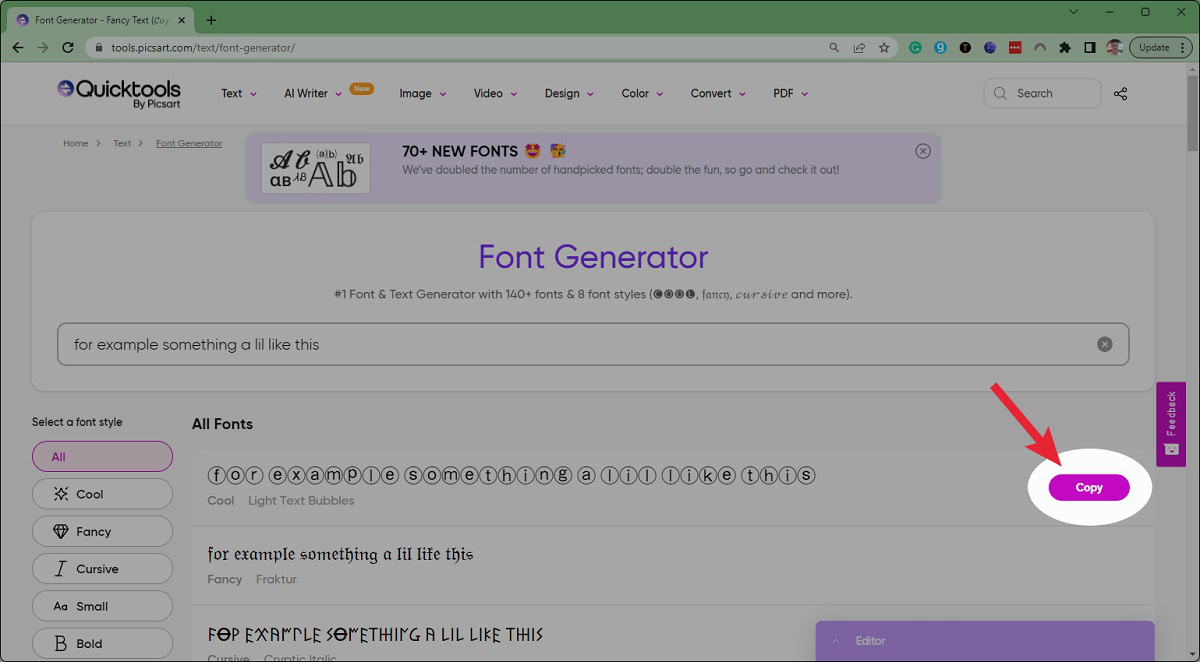Screen dimensions: 1200x662
Task: Open the black 'T' extension icon
Action: [x=965, y=47]
